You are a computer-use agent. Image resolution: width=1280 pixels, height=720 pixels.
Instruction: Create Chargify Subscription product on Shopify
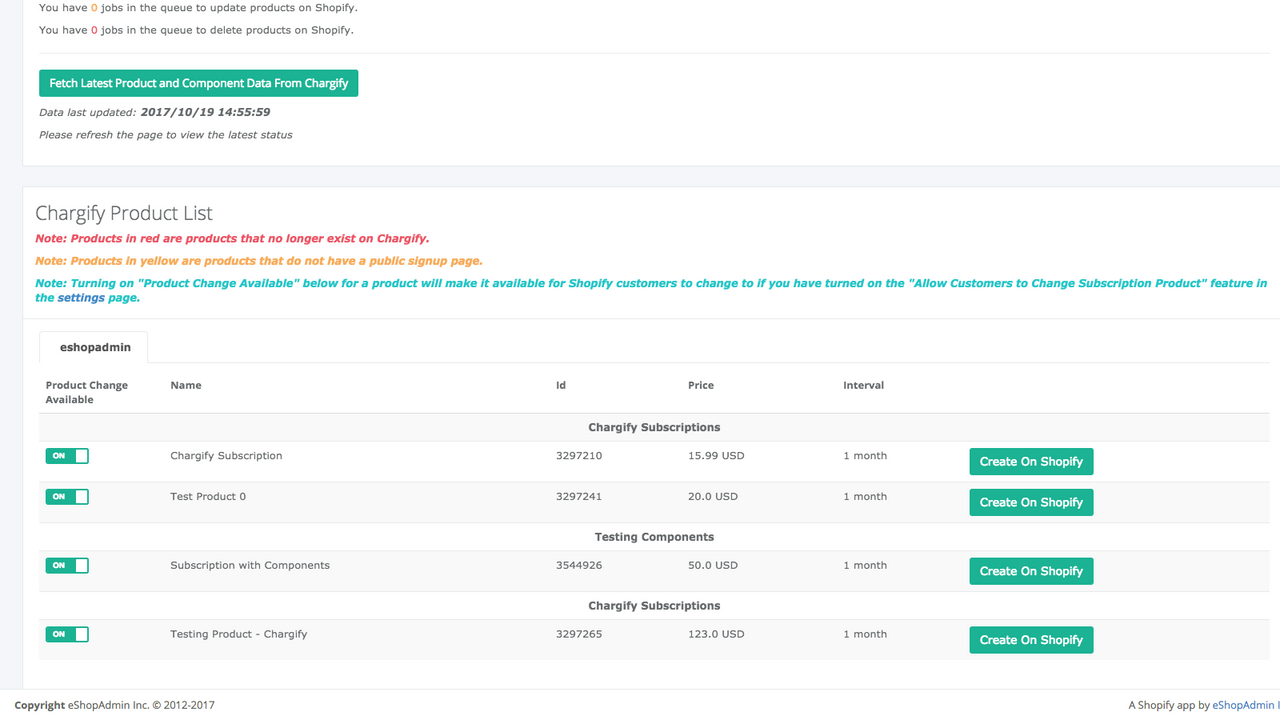[1031, 462]
